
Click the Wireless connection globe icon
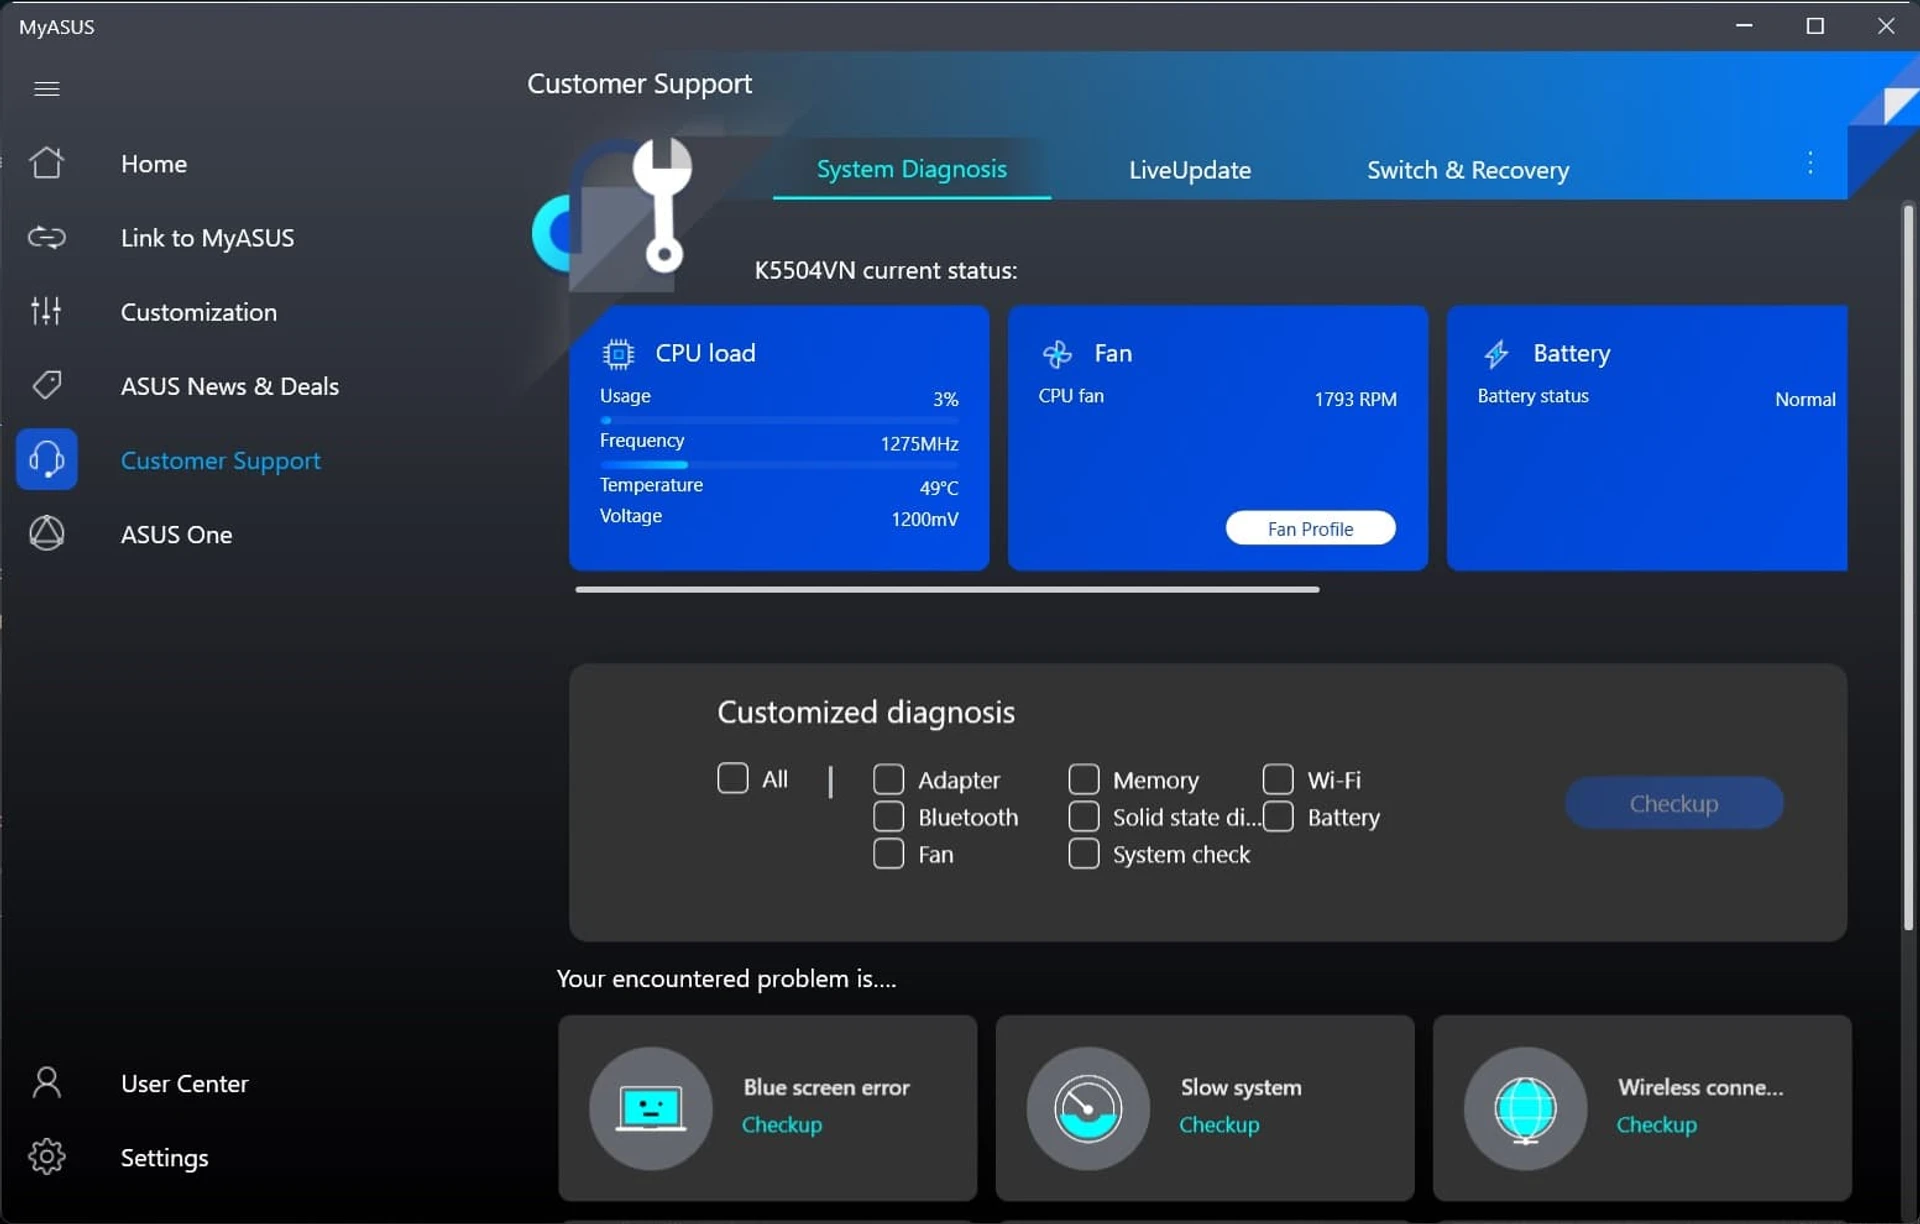(x=1525, y=1108)
